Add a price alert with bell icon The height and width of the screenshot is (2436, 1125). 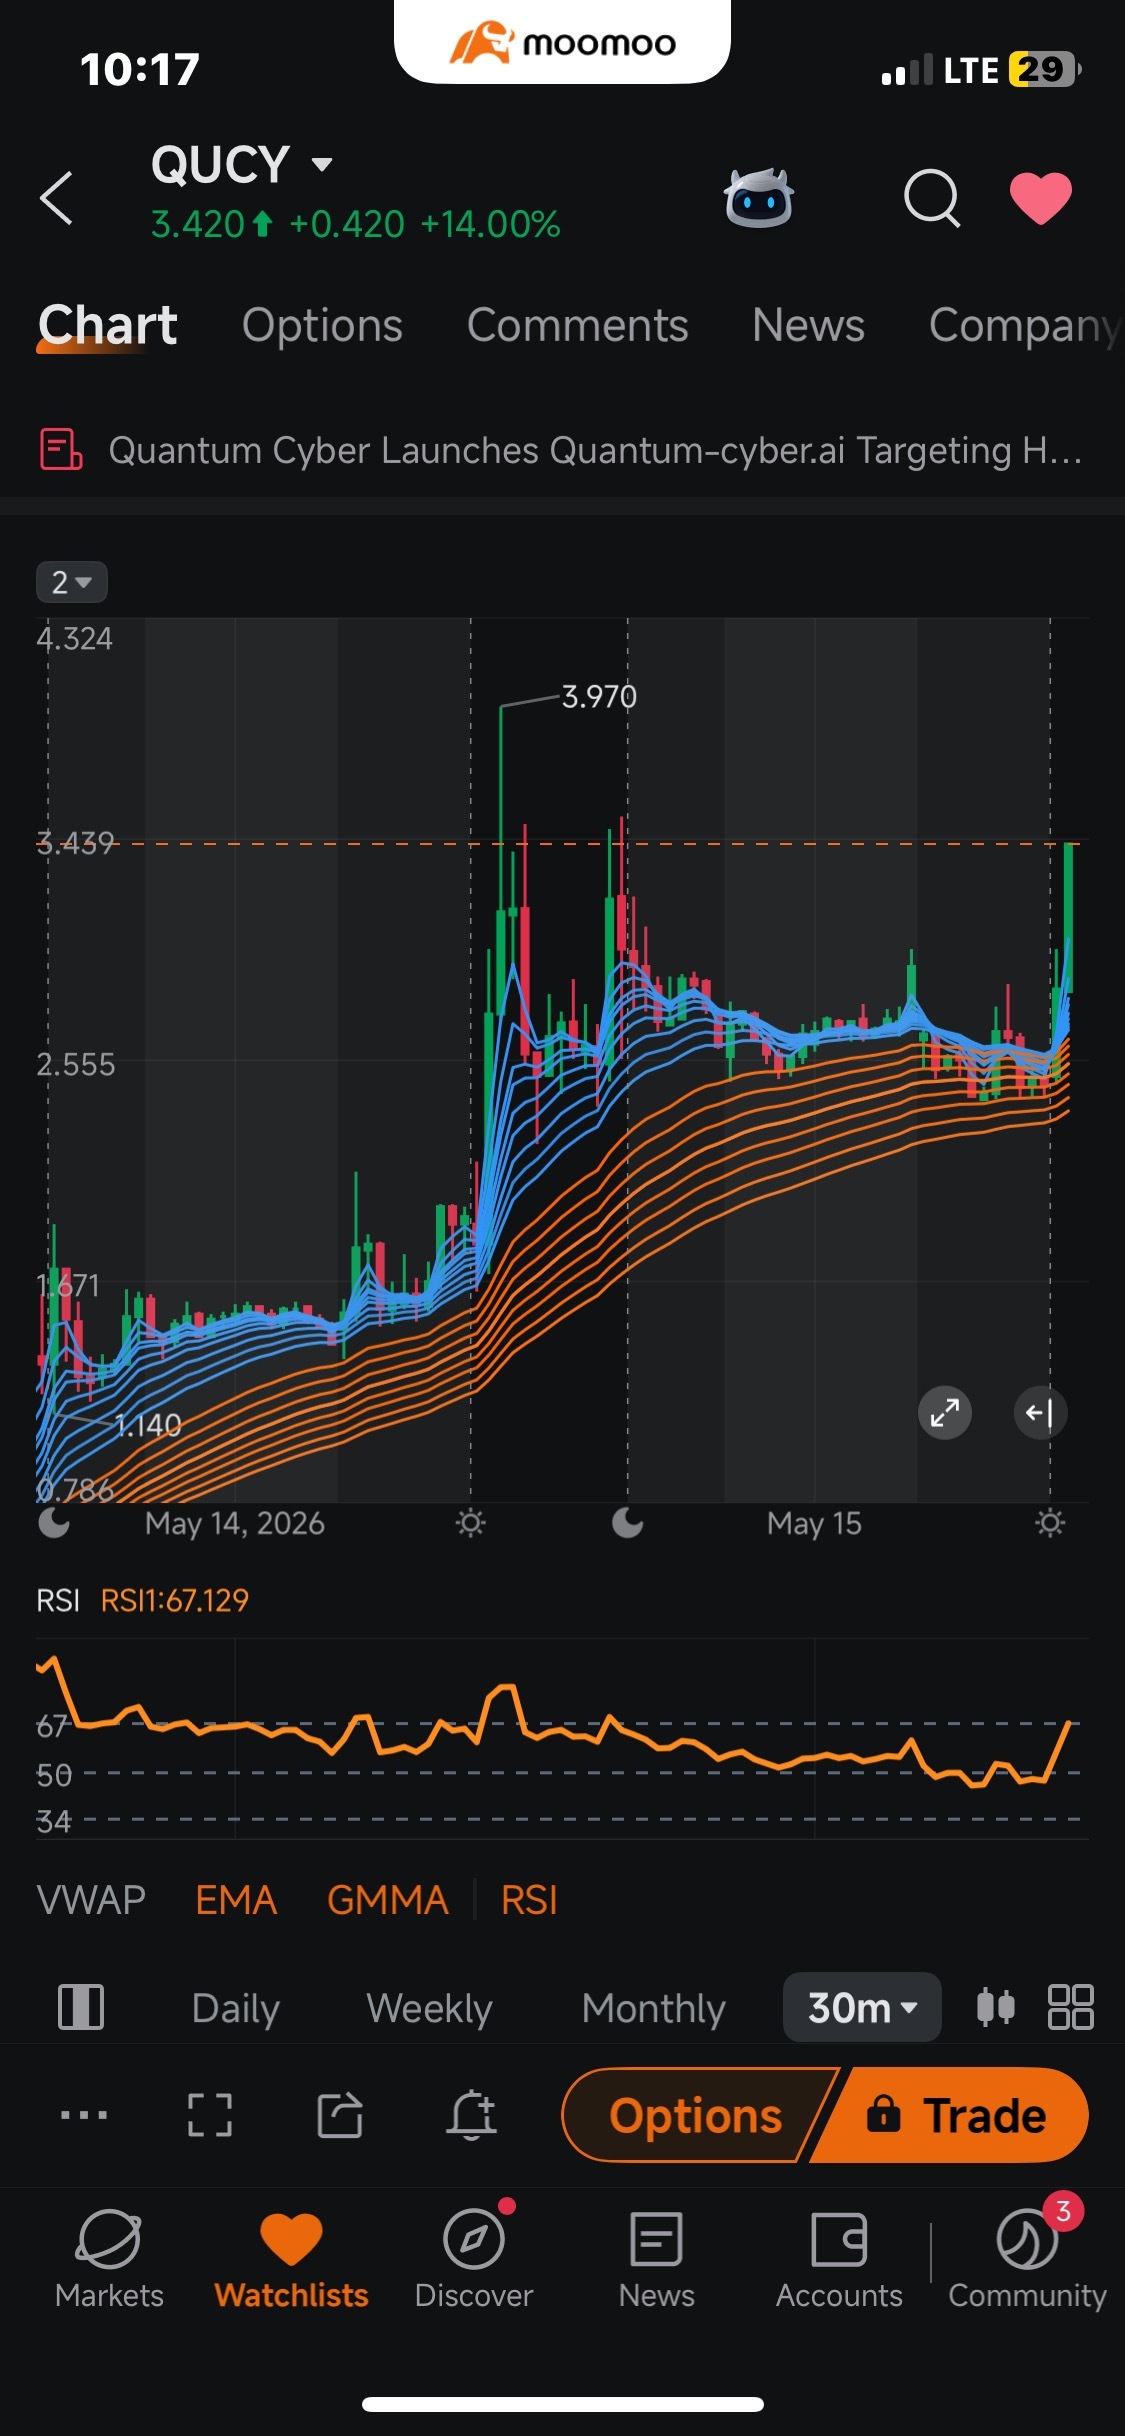coord(471,2115)
